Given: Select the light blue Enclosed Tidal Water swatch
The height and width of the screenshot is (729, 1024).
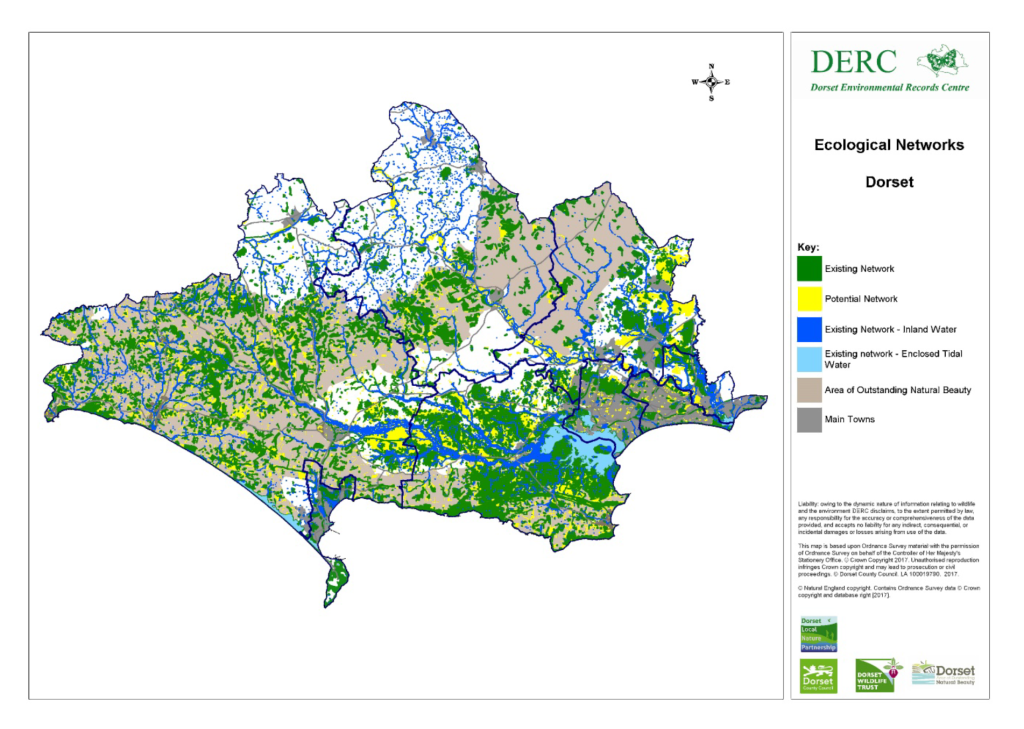Looking at the screenshot, I should 808,359.
